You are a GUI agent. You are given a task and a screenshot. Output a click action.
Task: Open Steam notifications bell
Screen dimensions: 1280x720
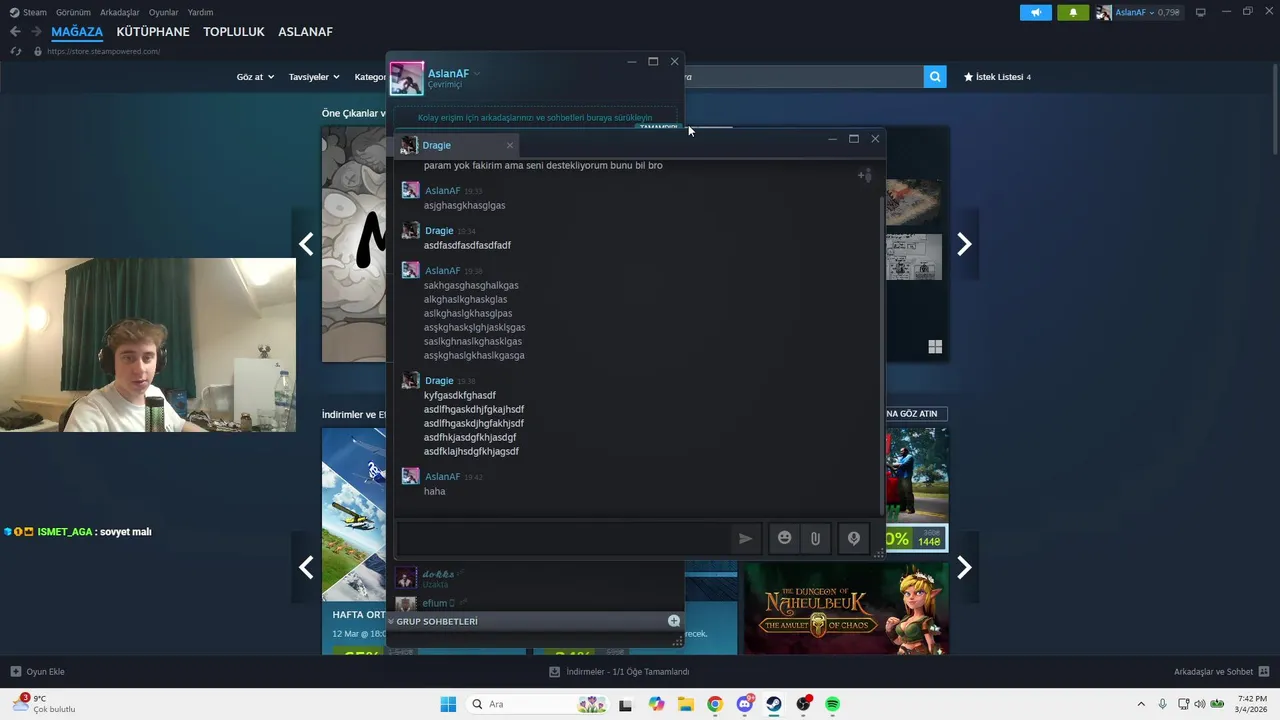coord(1073,12)
